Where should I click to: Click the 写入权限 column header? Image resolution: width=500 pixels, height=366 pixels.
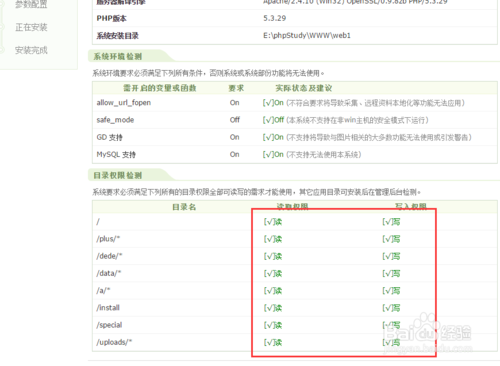coord(411,206)
